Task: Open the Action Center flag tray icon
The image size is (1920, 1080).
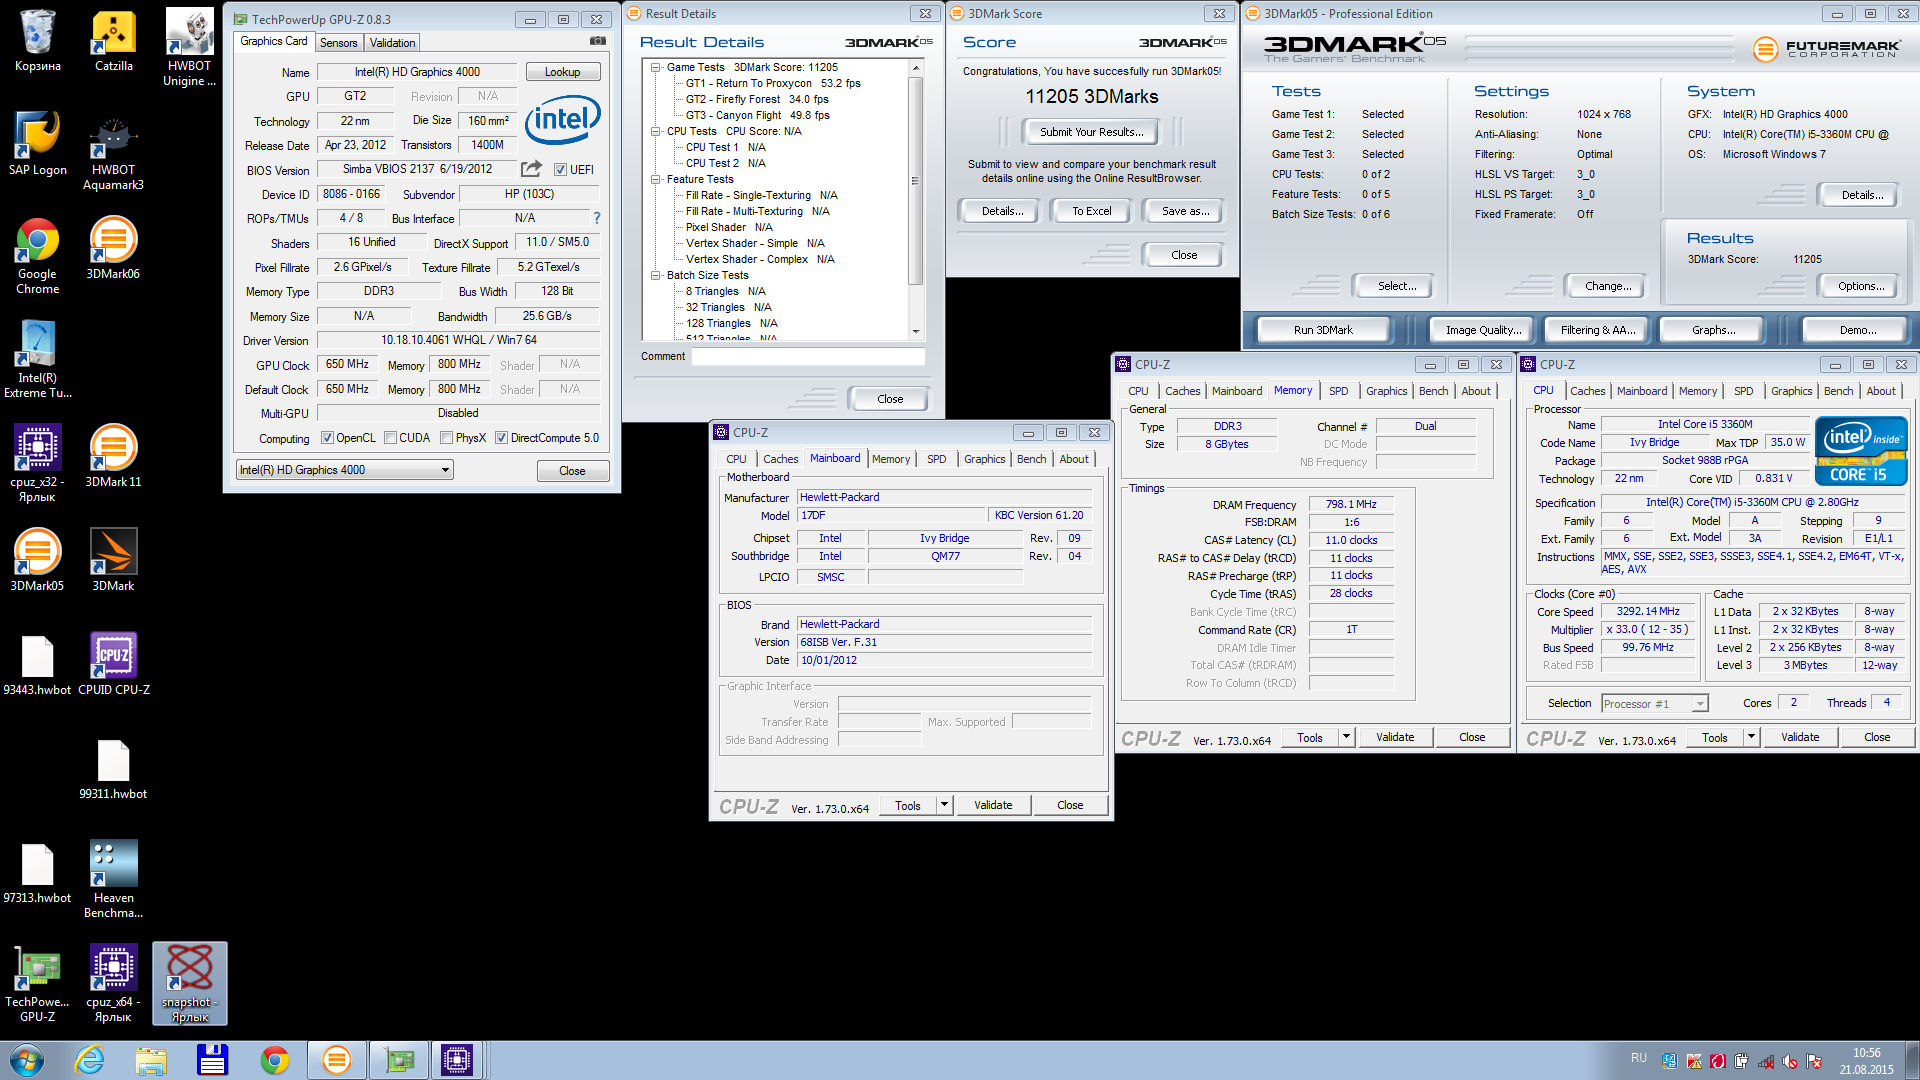Action: coord(1813,1061)
